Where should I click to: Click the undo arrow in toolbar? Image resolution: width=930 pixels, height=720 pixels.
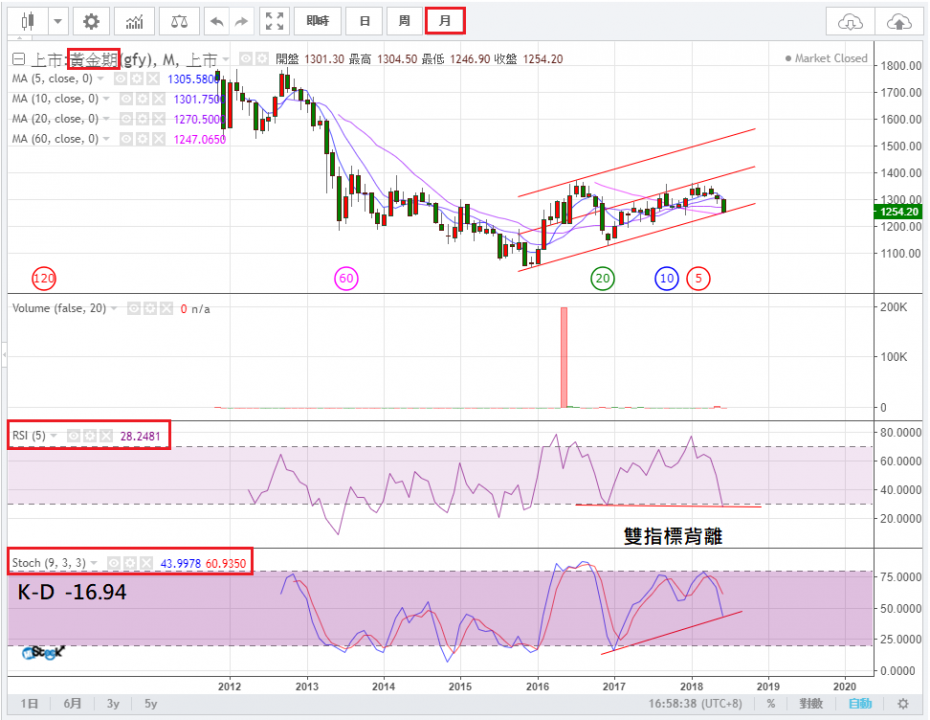[x=217, y=22]
